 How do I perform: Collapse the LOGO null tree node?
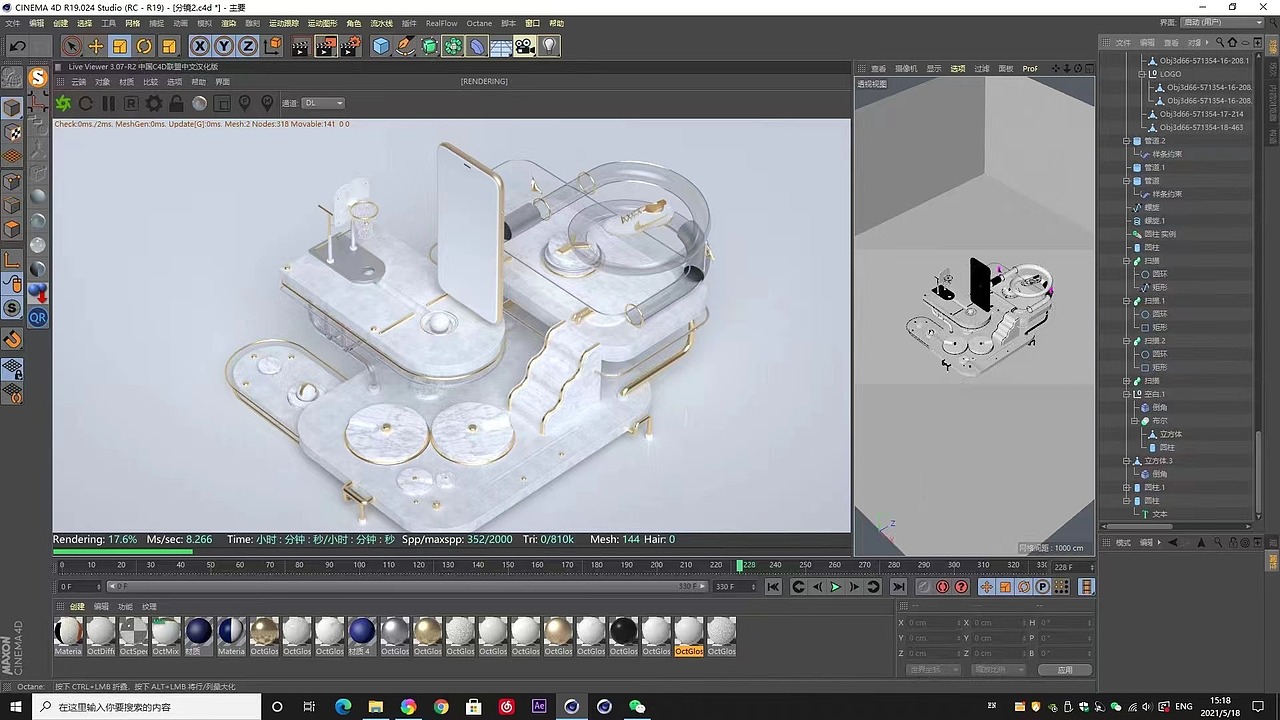pos(1144,74)
